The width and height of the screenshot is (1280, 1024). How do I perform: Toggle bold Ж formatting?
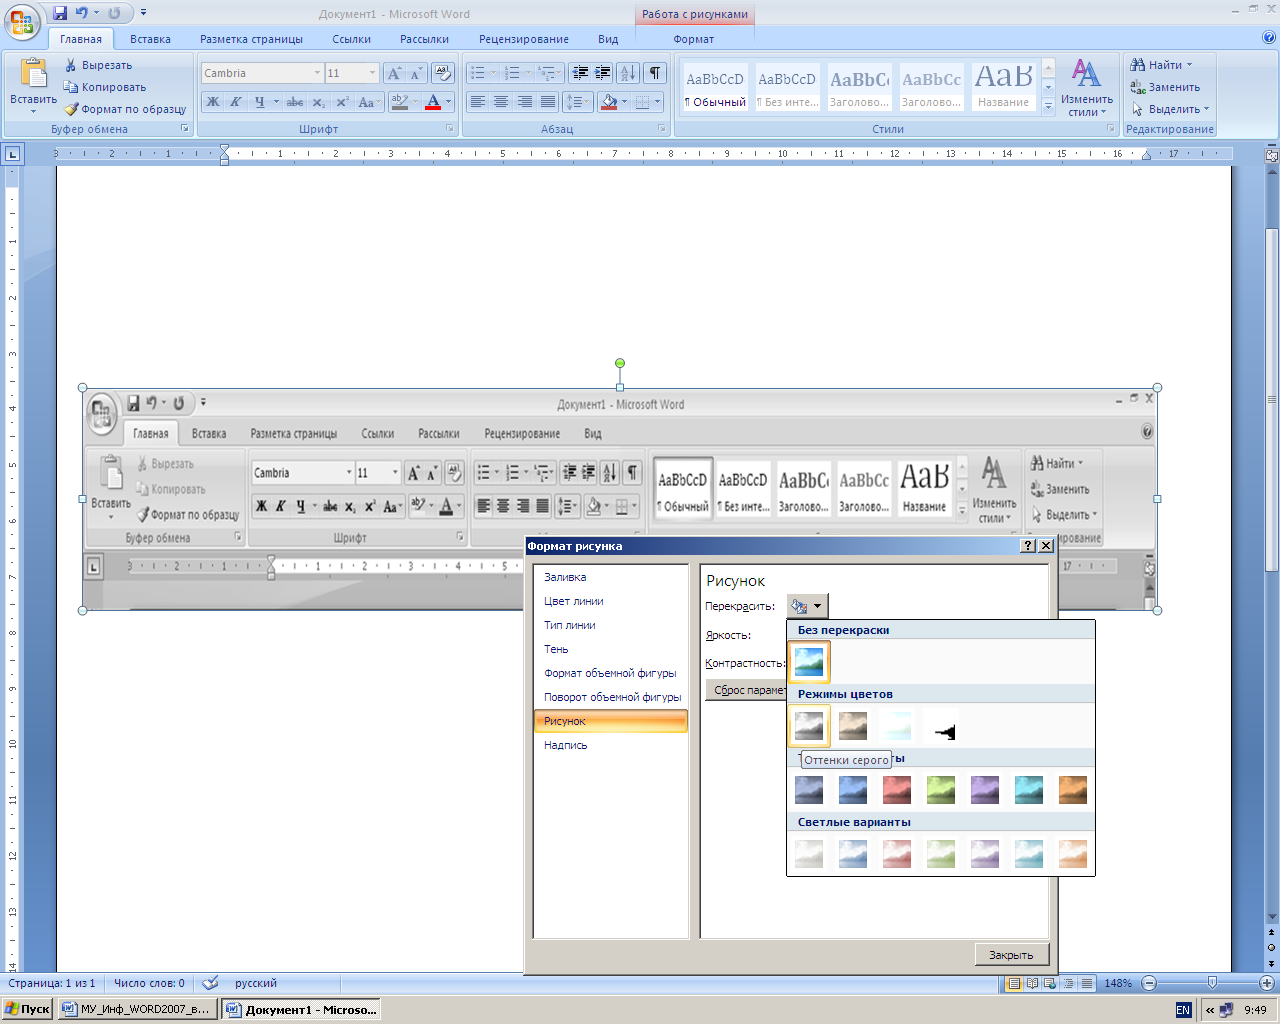(x=213, y=102)
